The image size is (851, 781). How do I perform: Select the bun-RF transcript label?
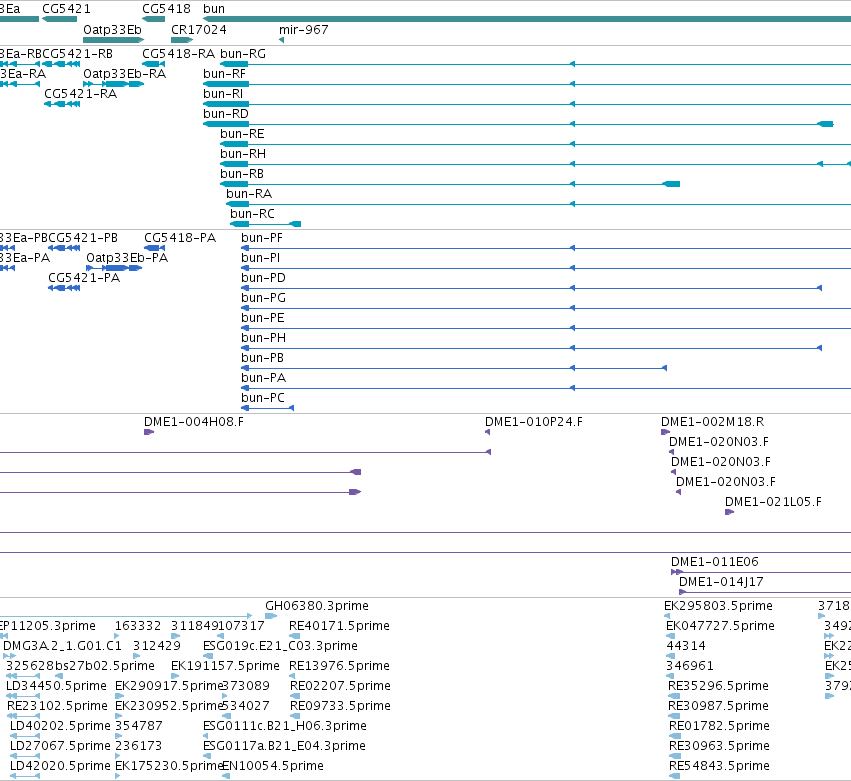(x=225, y=74)
